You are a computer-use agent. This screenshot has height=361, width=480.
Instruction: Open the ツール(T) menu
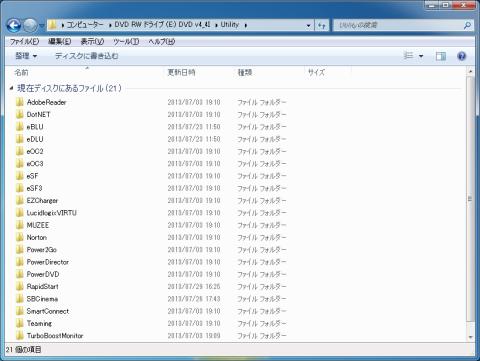point(126,42)
